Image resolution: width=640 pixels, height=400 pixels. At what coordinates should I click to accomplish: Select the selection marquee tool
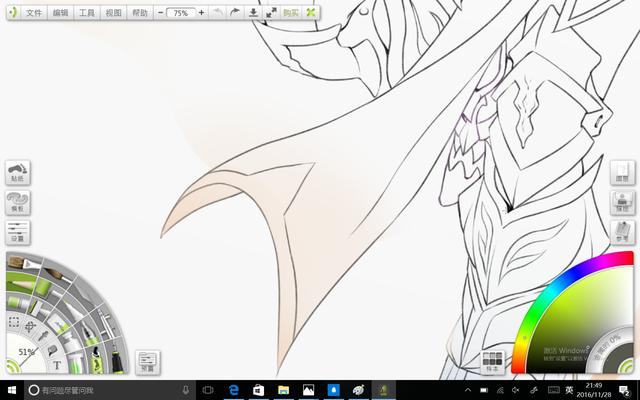click(x=14, y=322)
